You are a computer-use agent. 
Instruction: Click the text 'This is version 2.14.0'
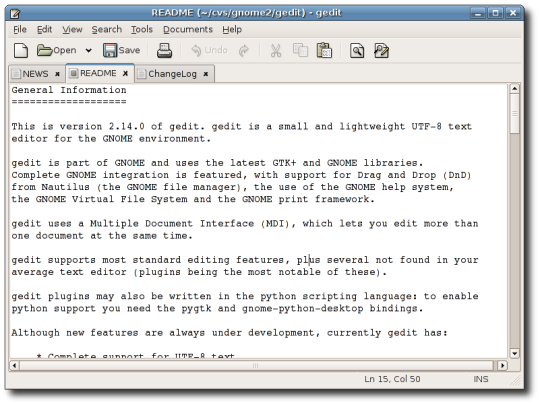pos(78,126)
